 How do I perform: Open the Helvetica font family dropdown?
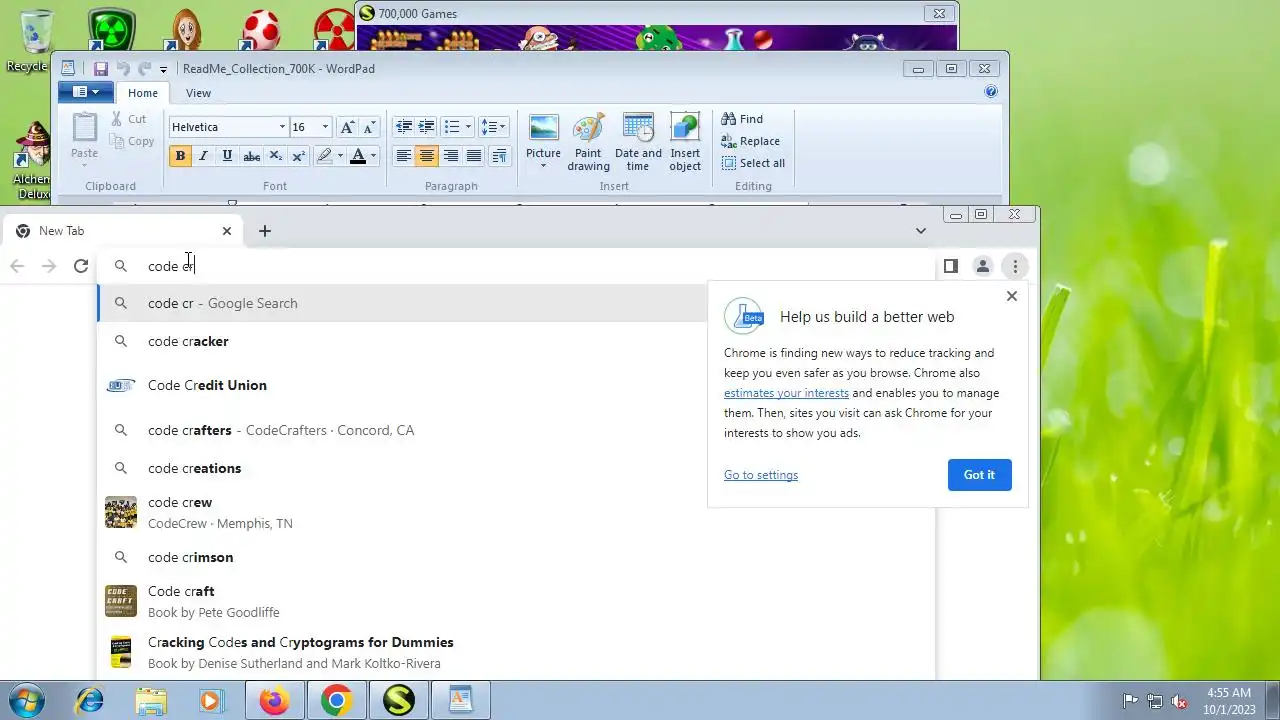(x=282, y=127)
